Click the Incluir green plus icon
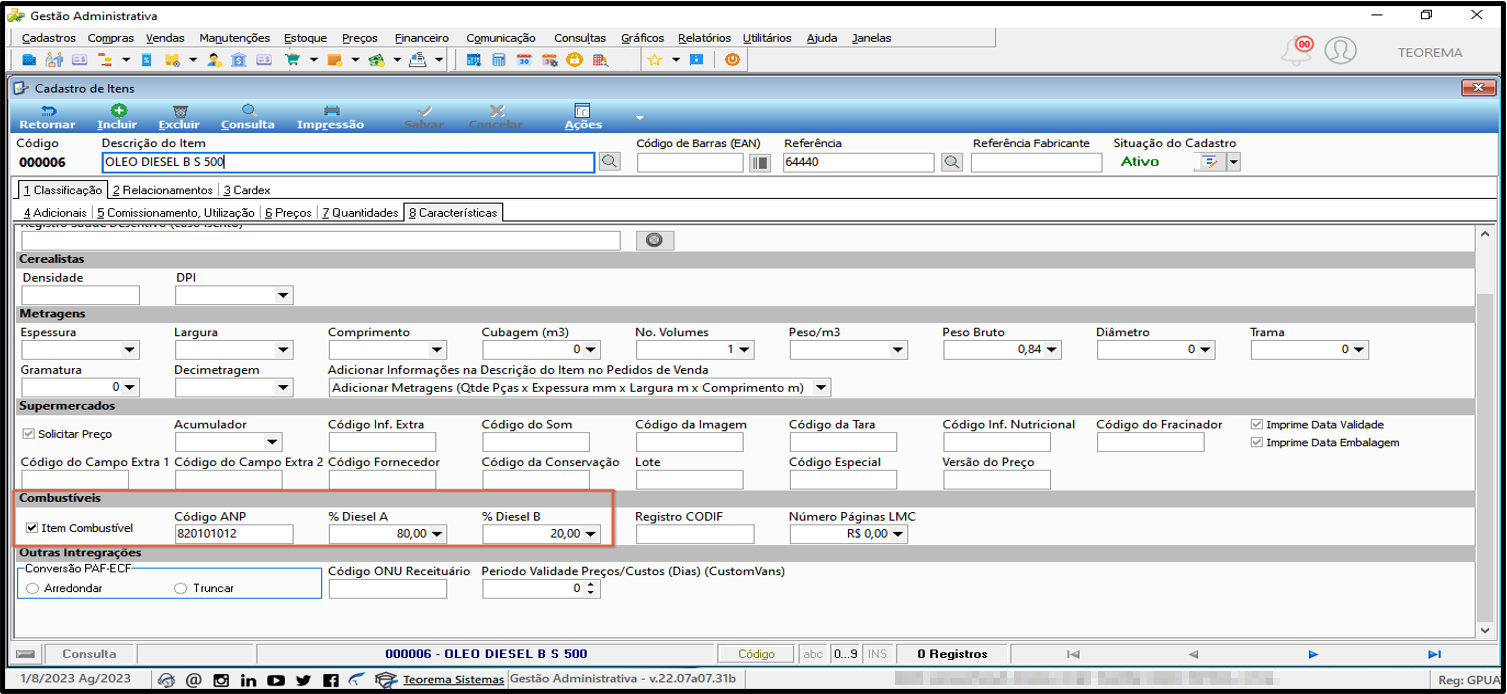Screen dimensions: 1507x694 click(x=118, y=111)
